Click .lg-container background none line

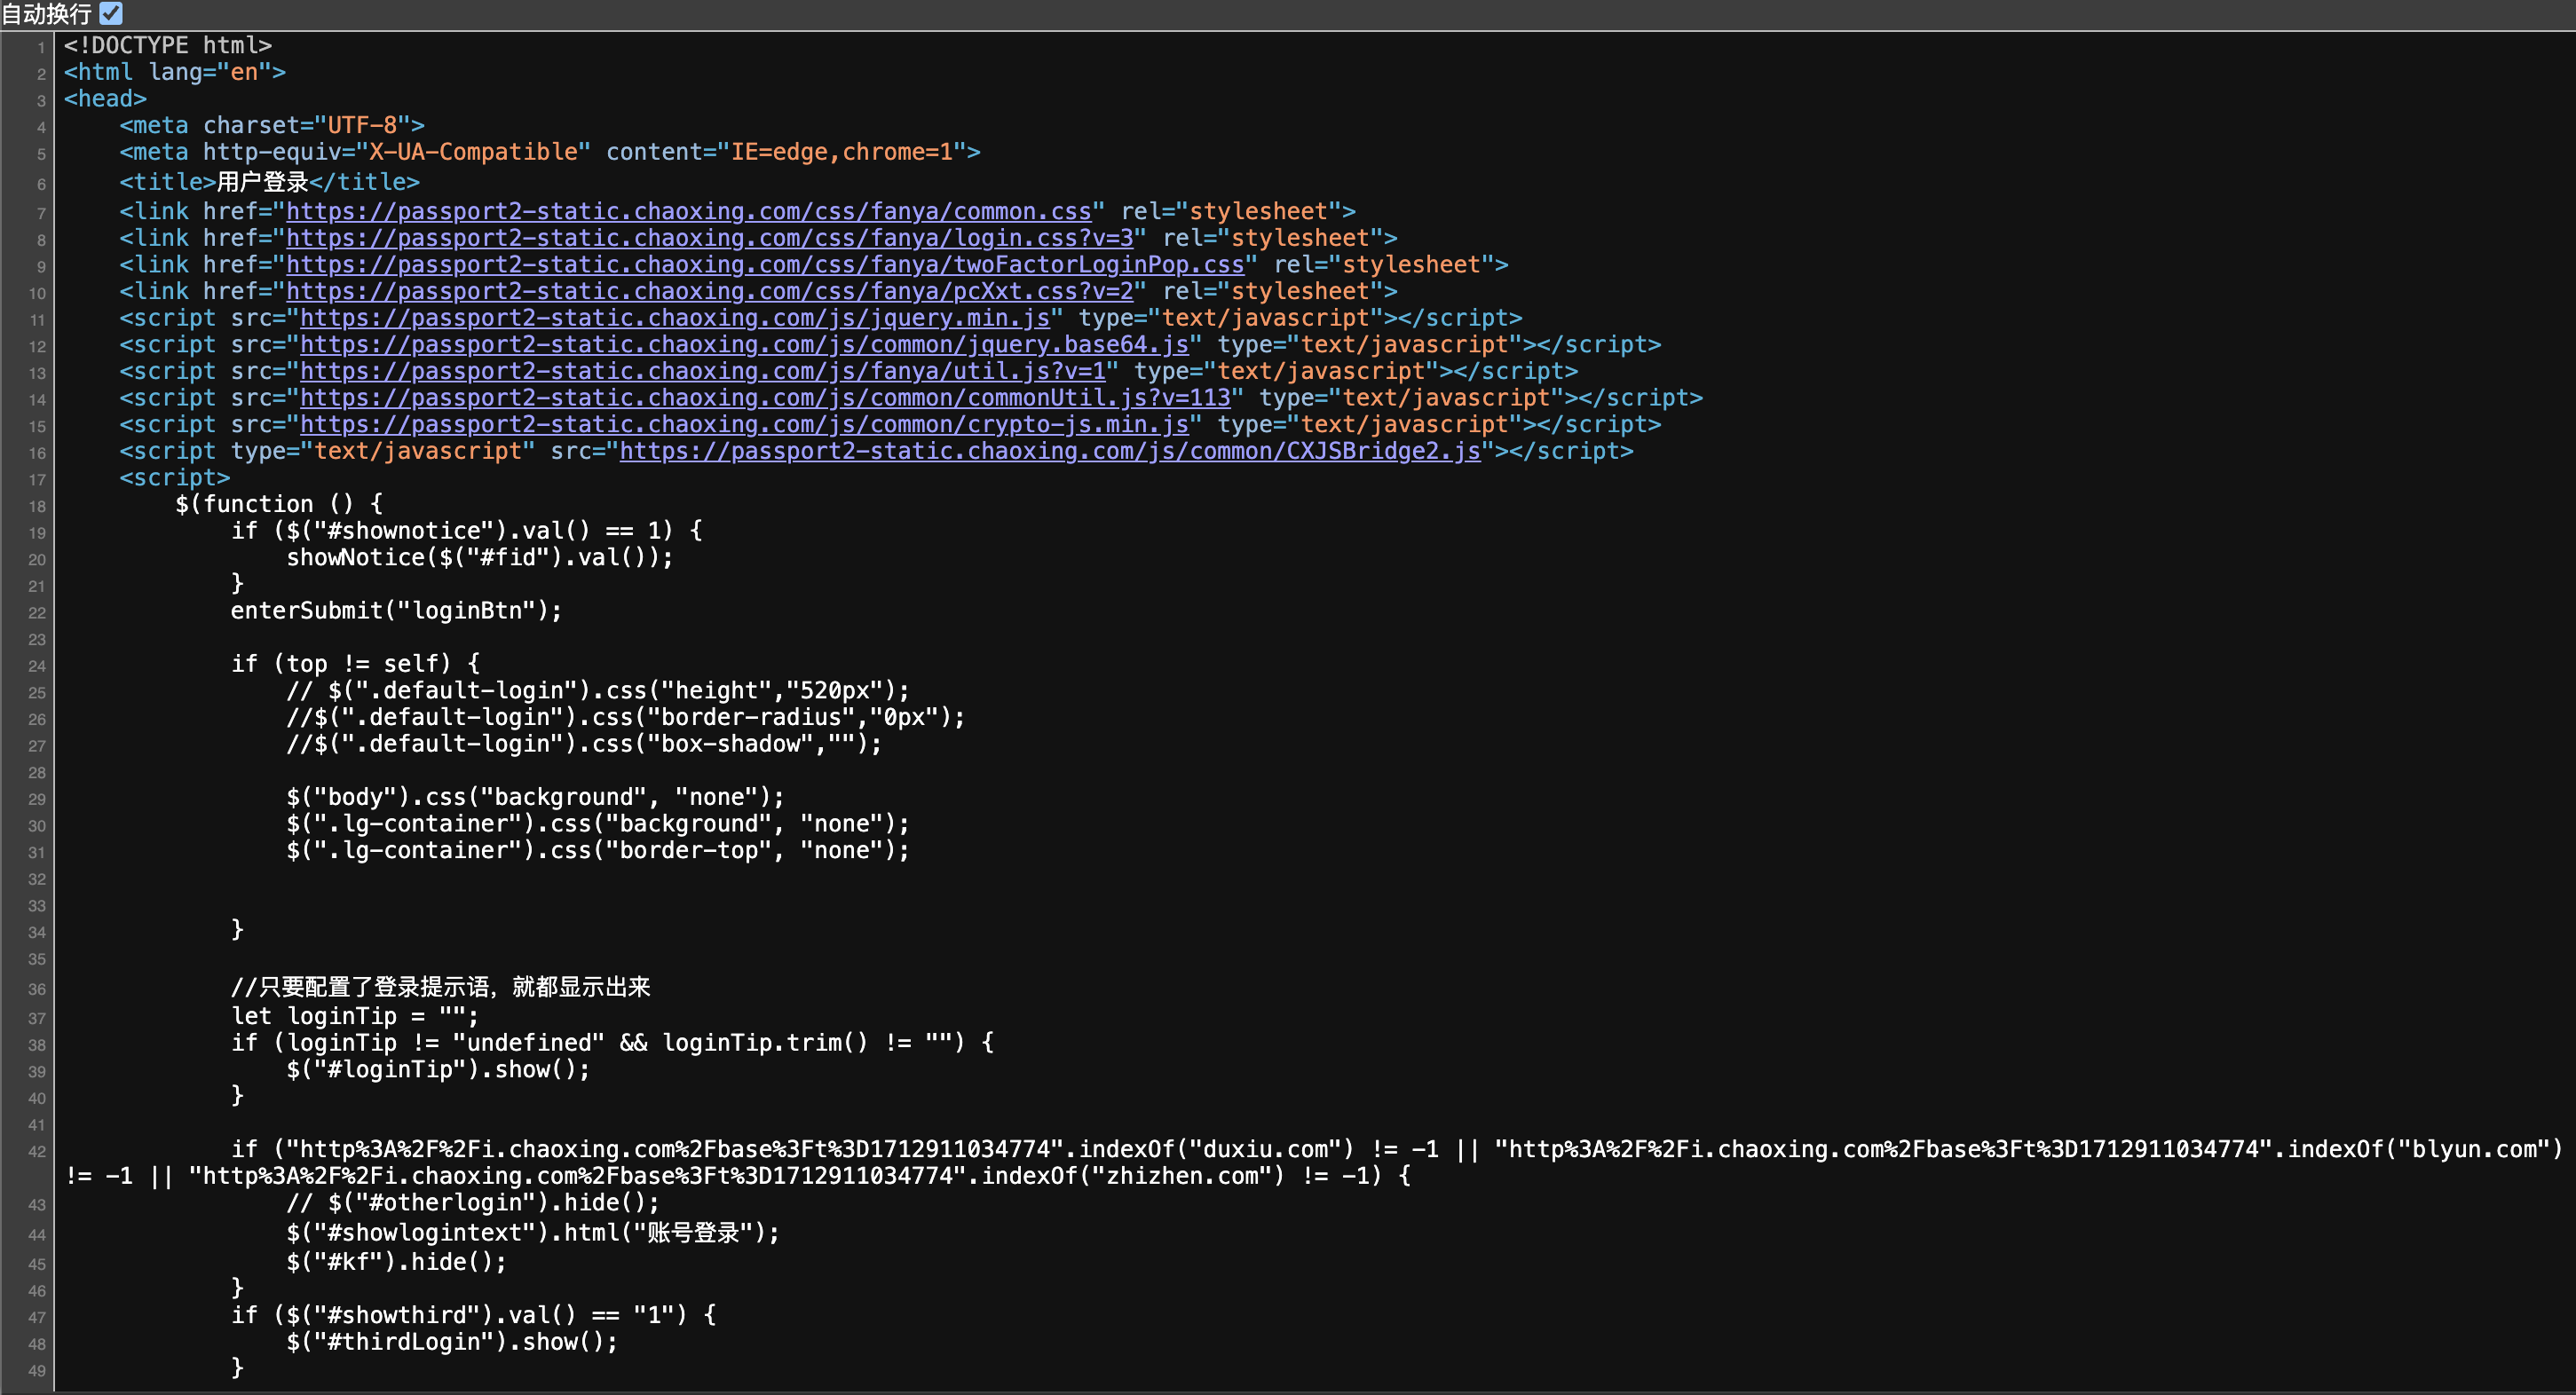click(x=598, y=824)
